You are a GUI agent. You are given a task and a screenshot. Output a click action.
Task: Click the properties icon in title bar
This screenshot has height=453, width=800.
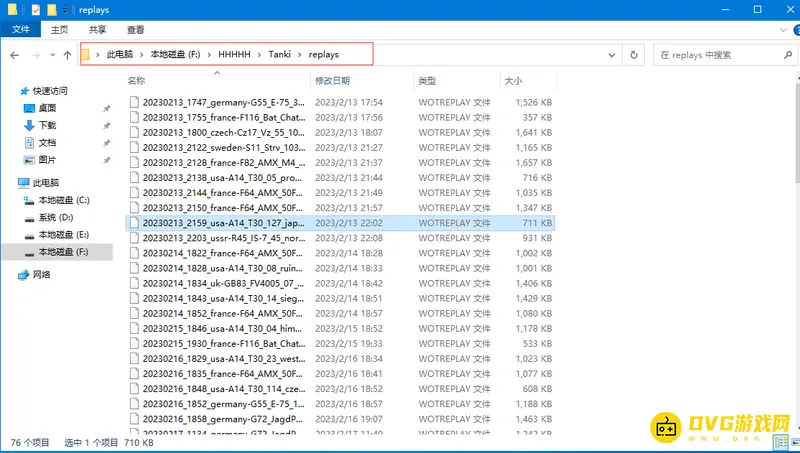pyautogui.click(x=36, y=10)
